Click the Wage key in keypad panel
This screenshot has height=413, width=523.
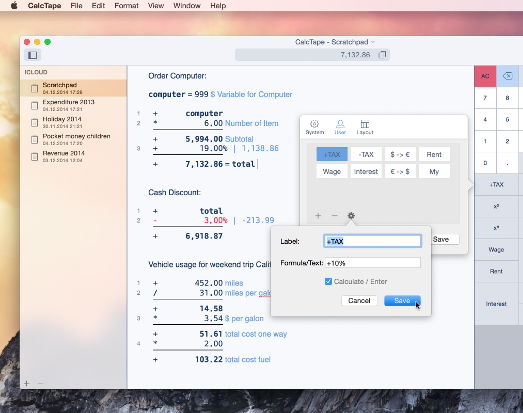tap(497, 250)
